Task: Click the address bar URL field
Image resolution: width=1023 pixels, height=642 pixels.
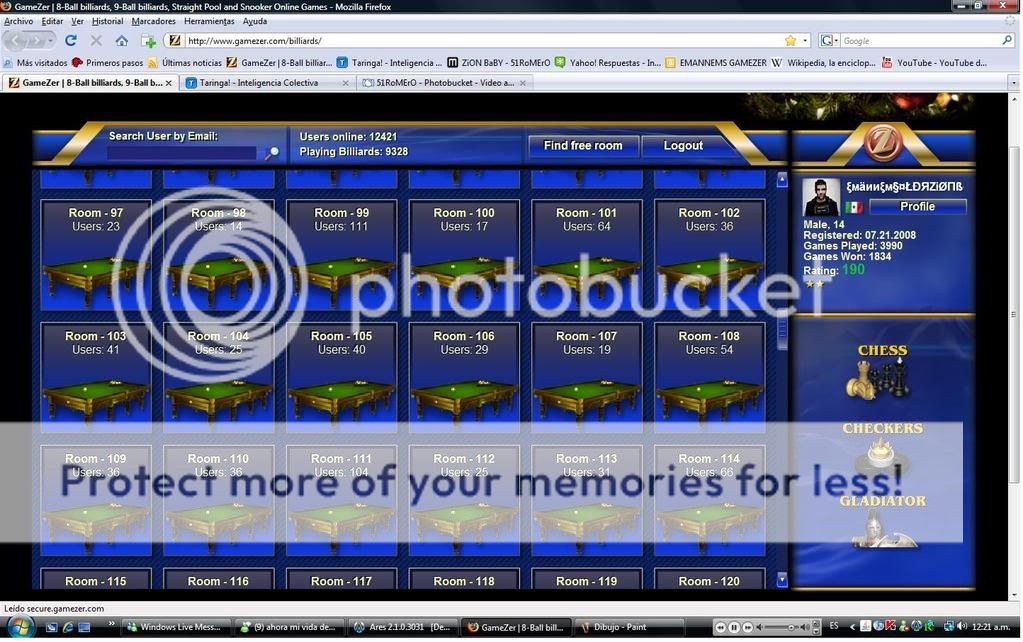Action: pyautogui.click(x=483, y=40)
